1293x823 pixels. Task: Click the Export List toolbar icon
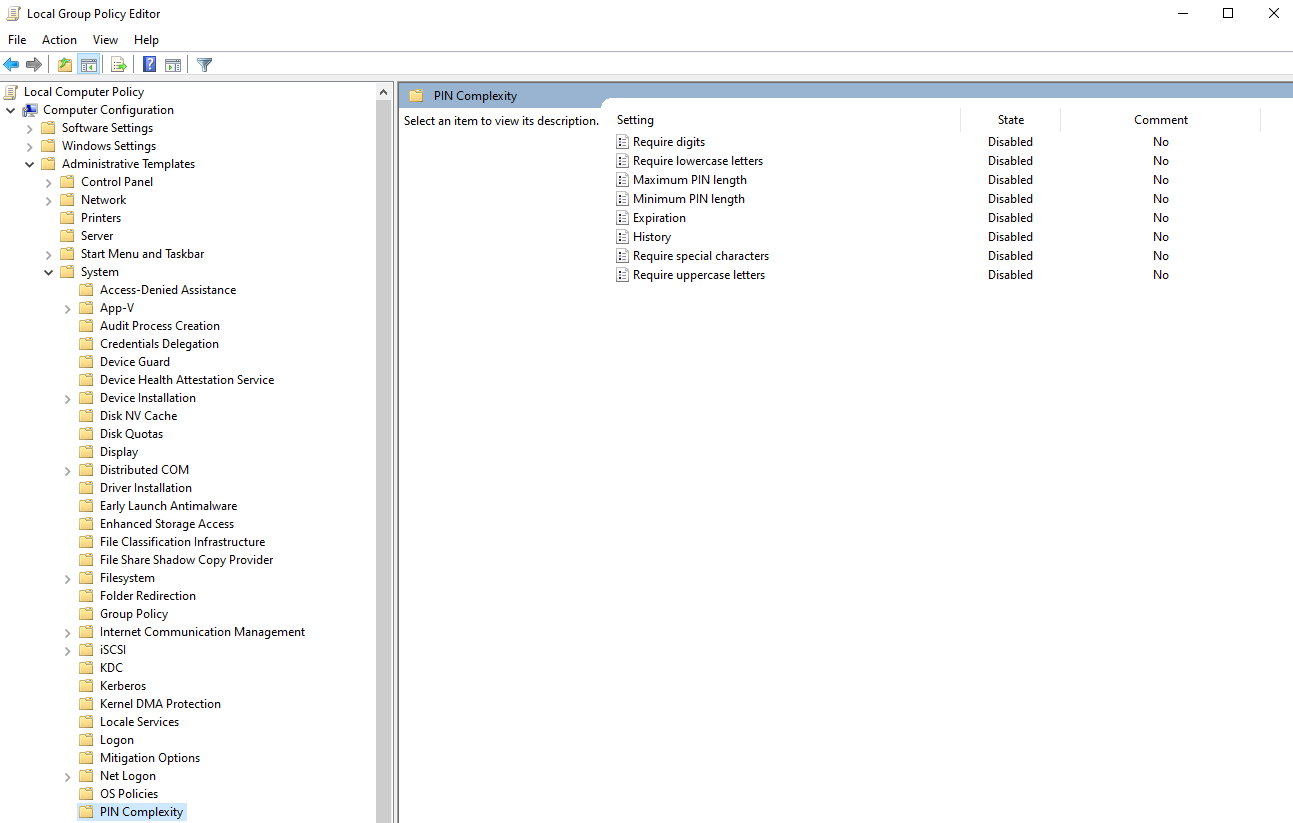[118, 64]
